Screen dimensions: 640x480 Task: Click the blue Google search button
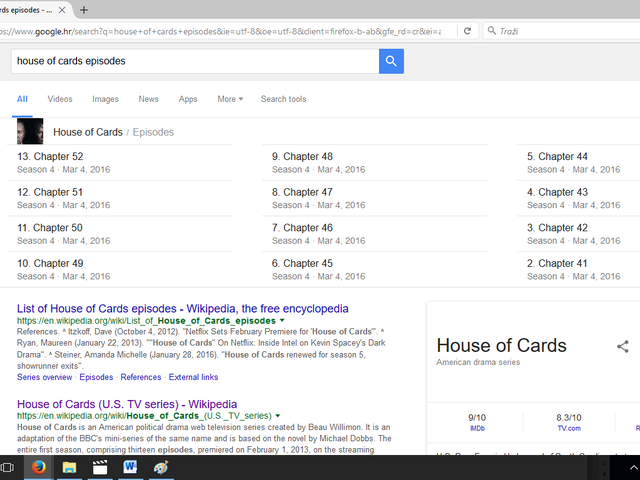[x=391, y=61]
